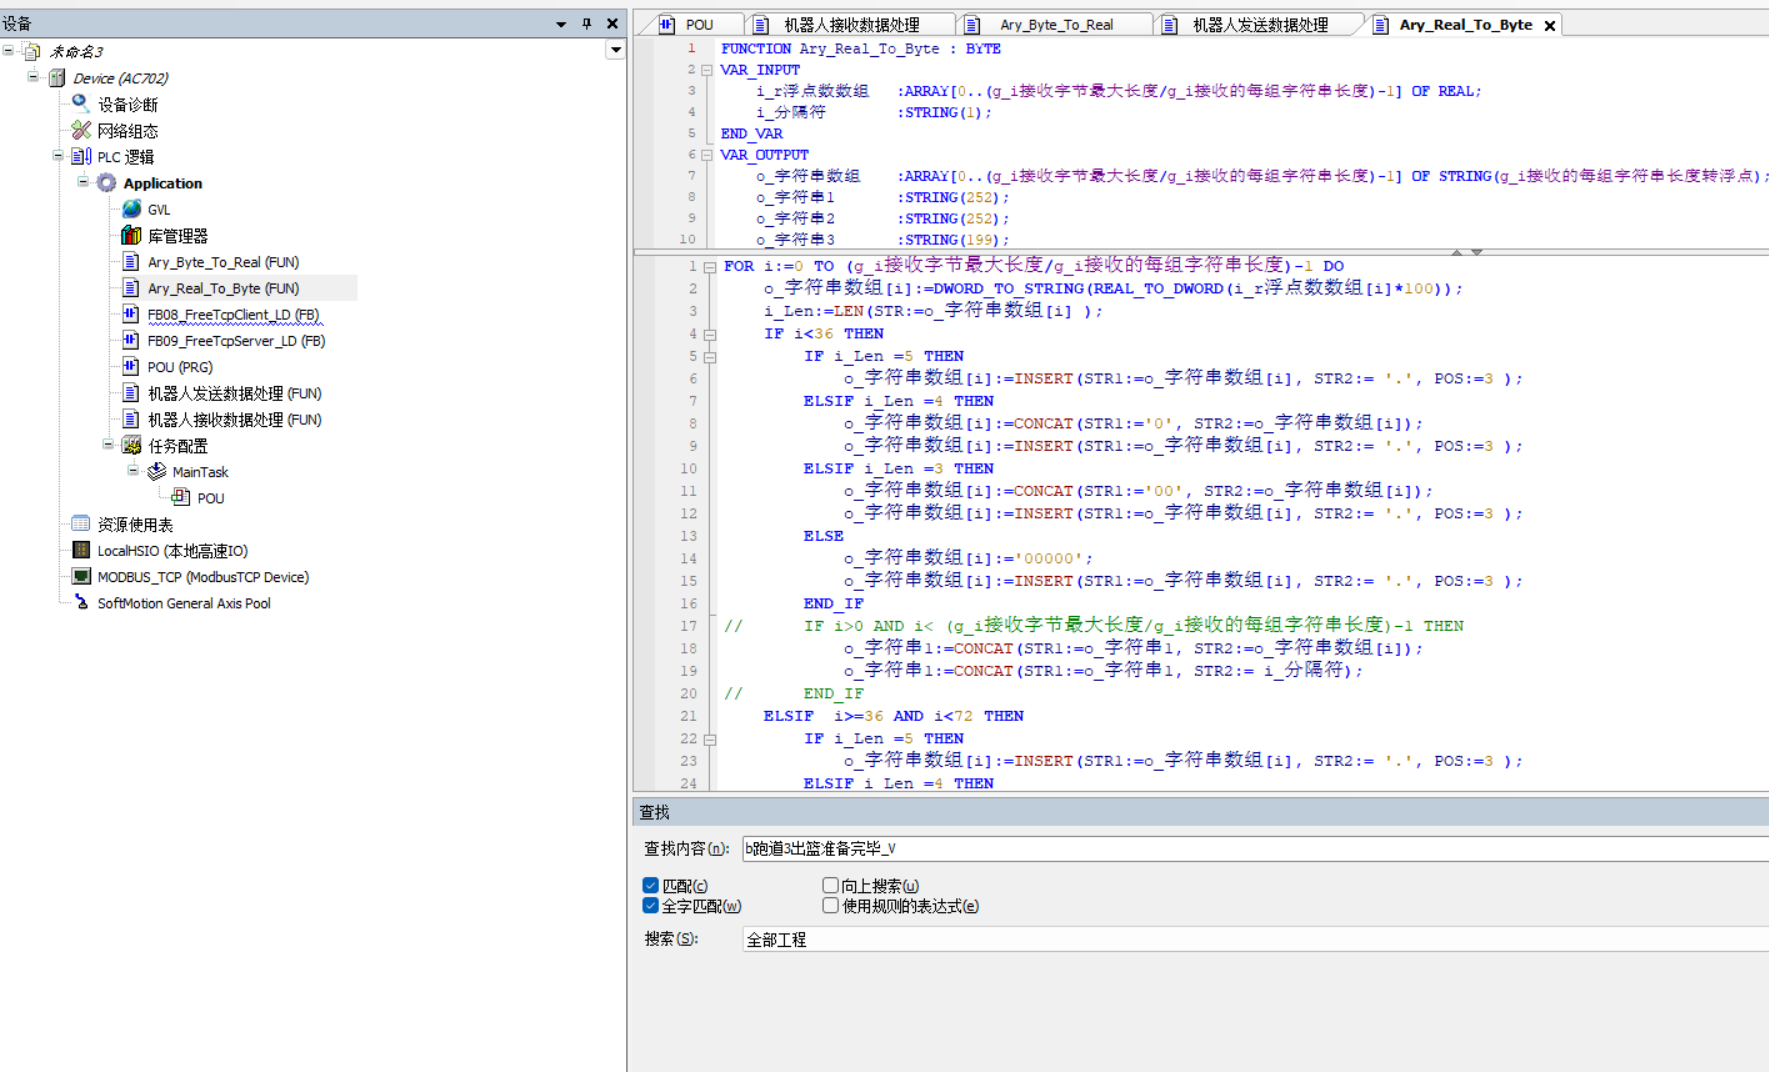Click the POU icon under MainTask
The width and height of the screenshot is (1769, 1072).
click(x=181, y=497)
